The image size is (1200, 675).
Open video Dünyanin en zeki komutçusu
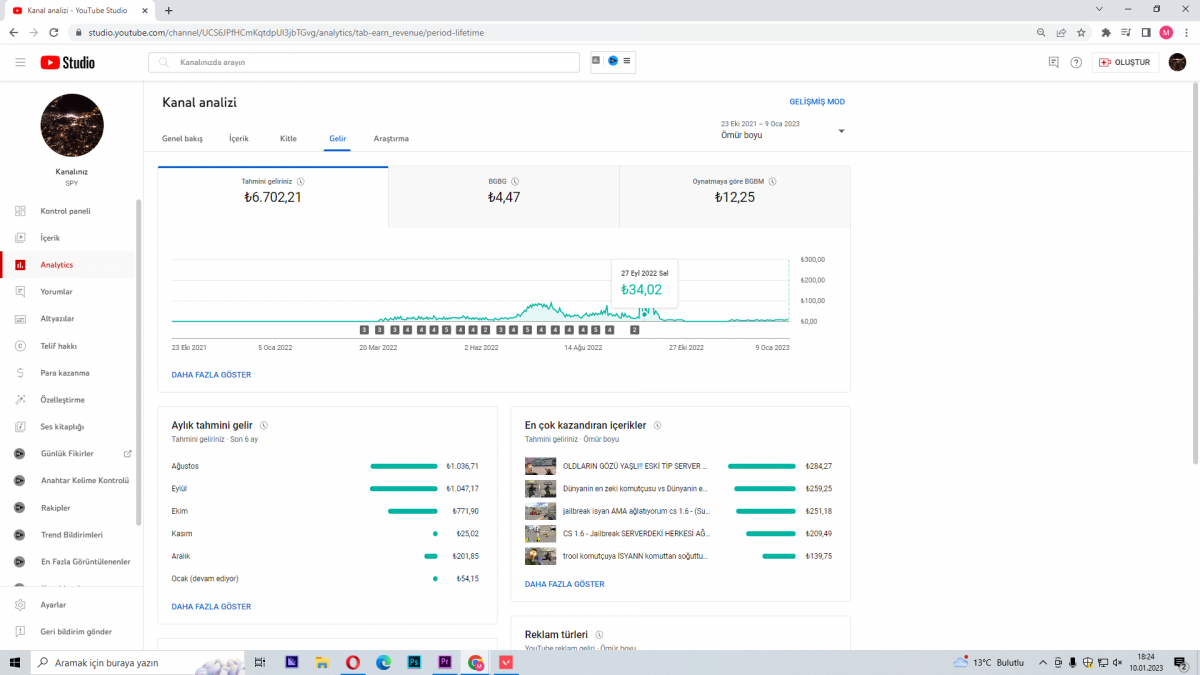636,489
